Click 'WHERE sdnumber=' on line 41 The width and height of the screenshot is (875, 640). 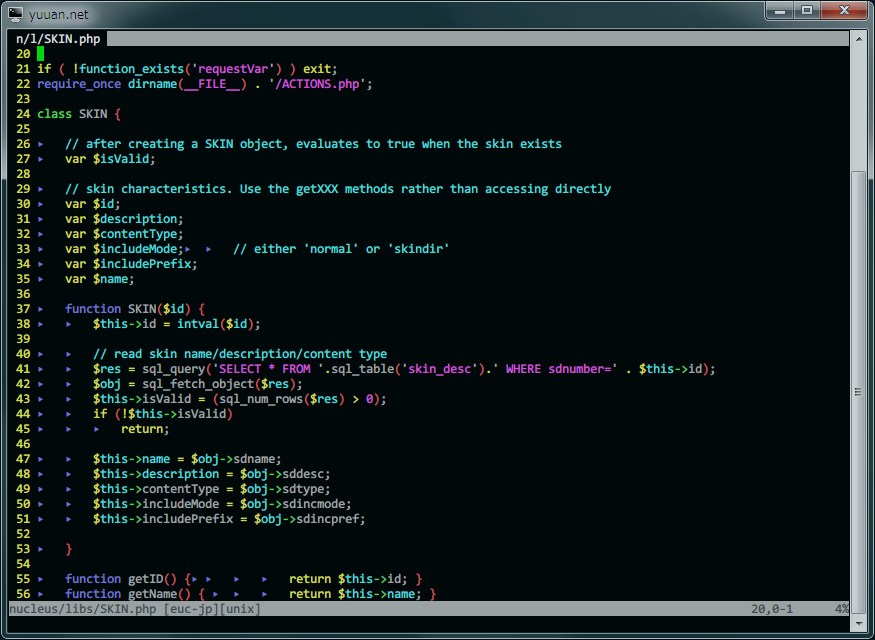point(559,369)
